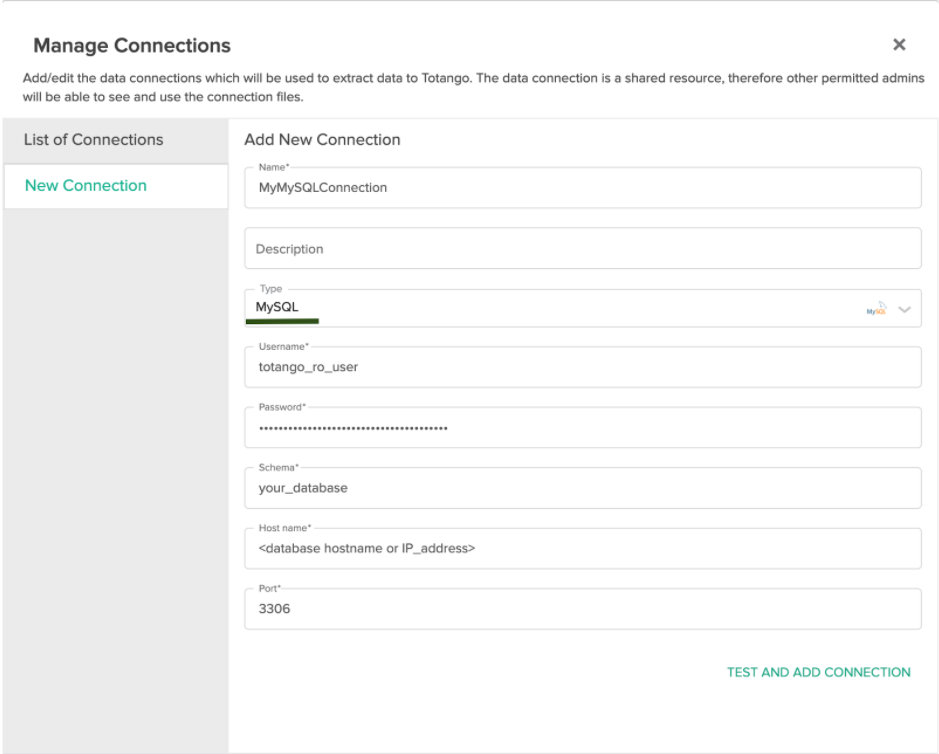The width and height of the screenshot is (939, 754).
Task: Click the MySQL logo icon
Action: [876, 309]
